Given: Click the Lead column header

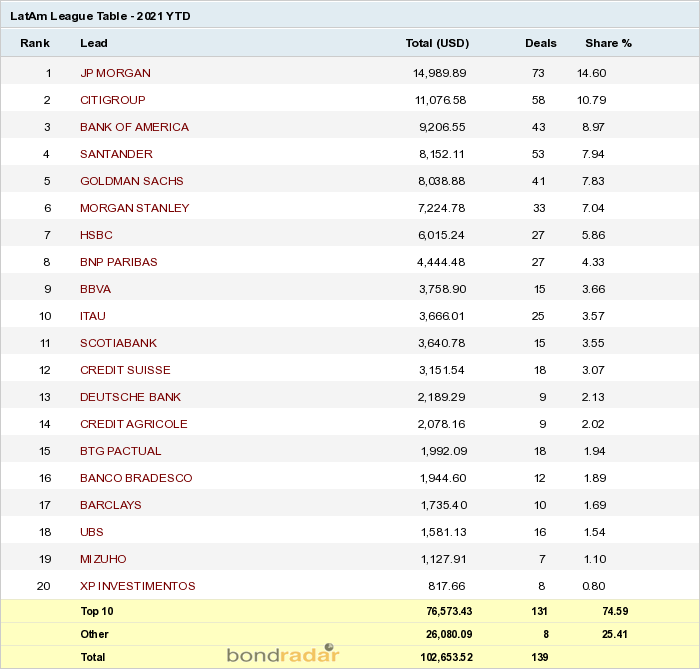Looking at the screenshot, I should [94, 43].
